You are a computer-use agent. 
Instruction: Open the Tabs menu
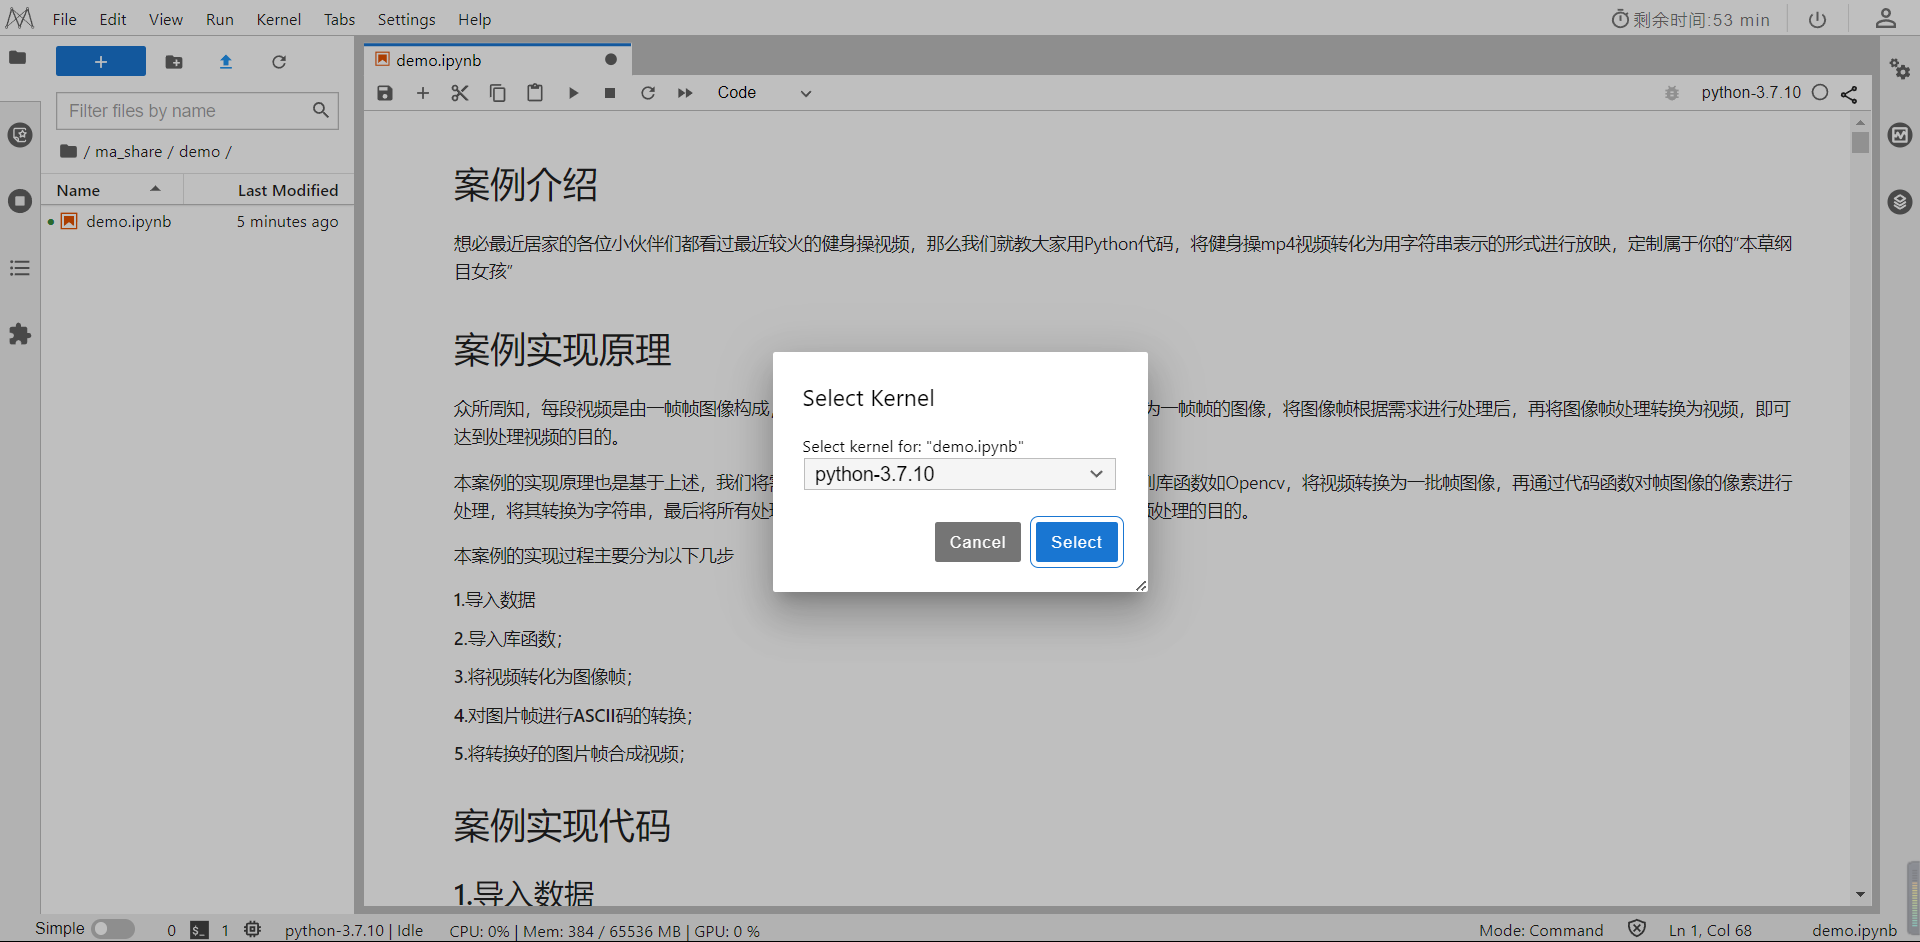[x=340, y=19]
